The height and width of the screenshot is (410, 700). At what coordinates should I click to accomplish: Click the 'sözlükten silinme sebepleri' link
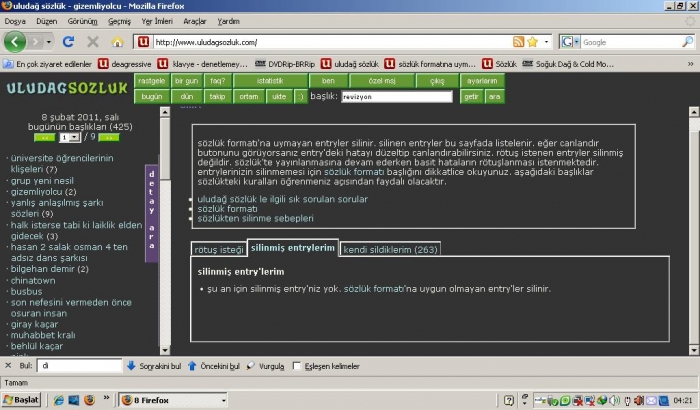255,218
